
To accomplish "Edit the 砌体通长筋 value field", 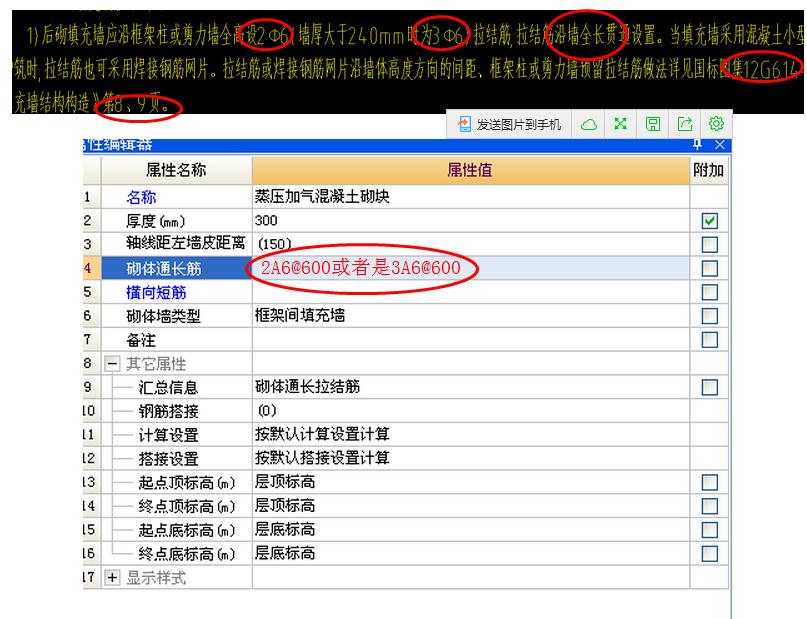I will (x=470, y=268).
